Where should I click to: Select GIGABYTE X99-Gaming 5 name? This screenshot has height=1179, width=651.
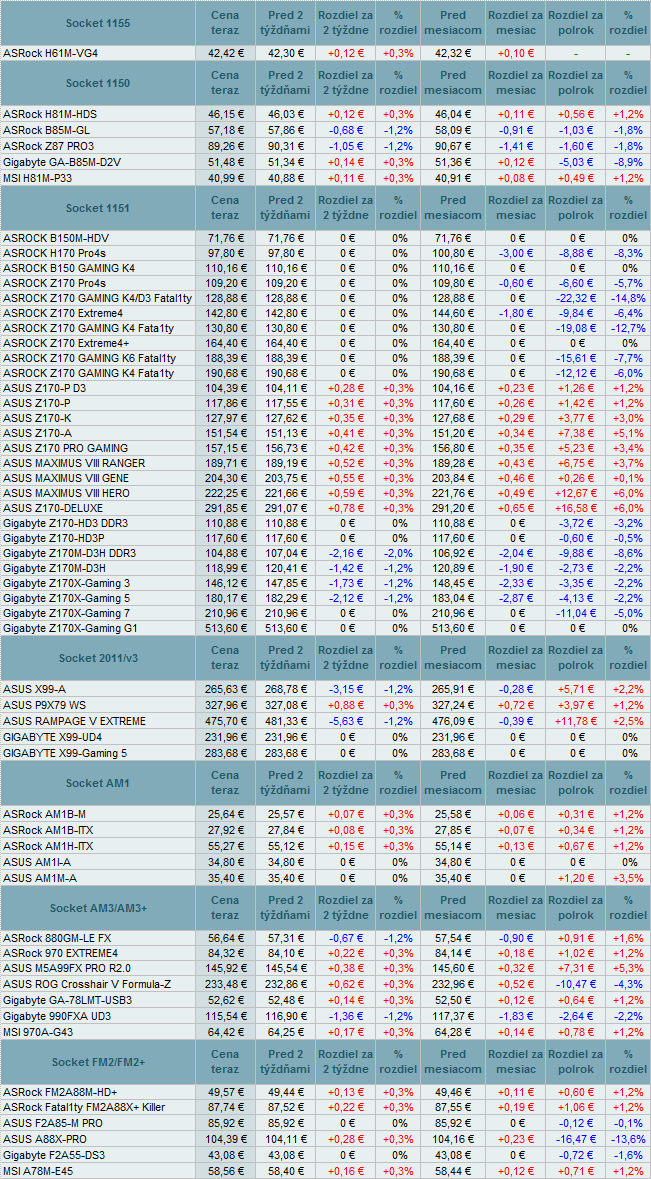tap(65, 753)
